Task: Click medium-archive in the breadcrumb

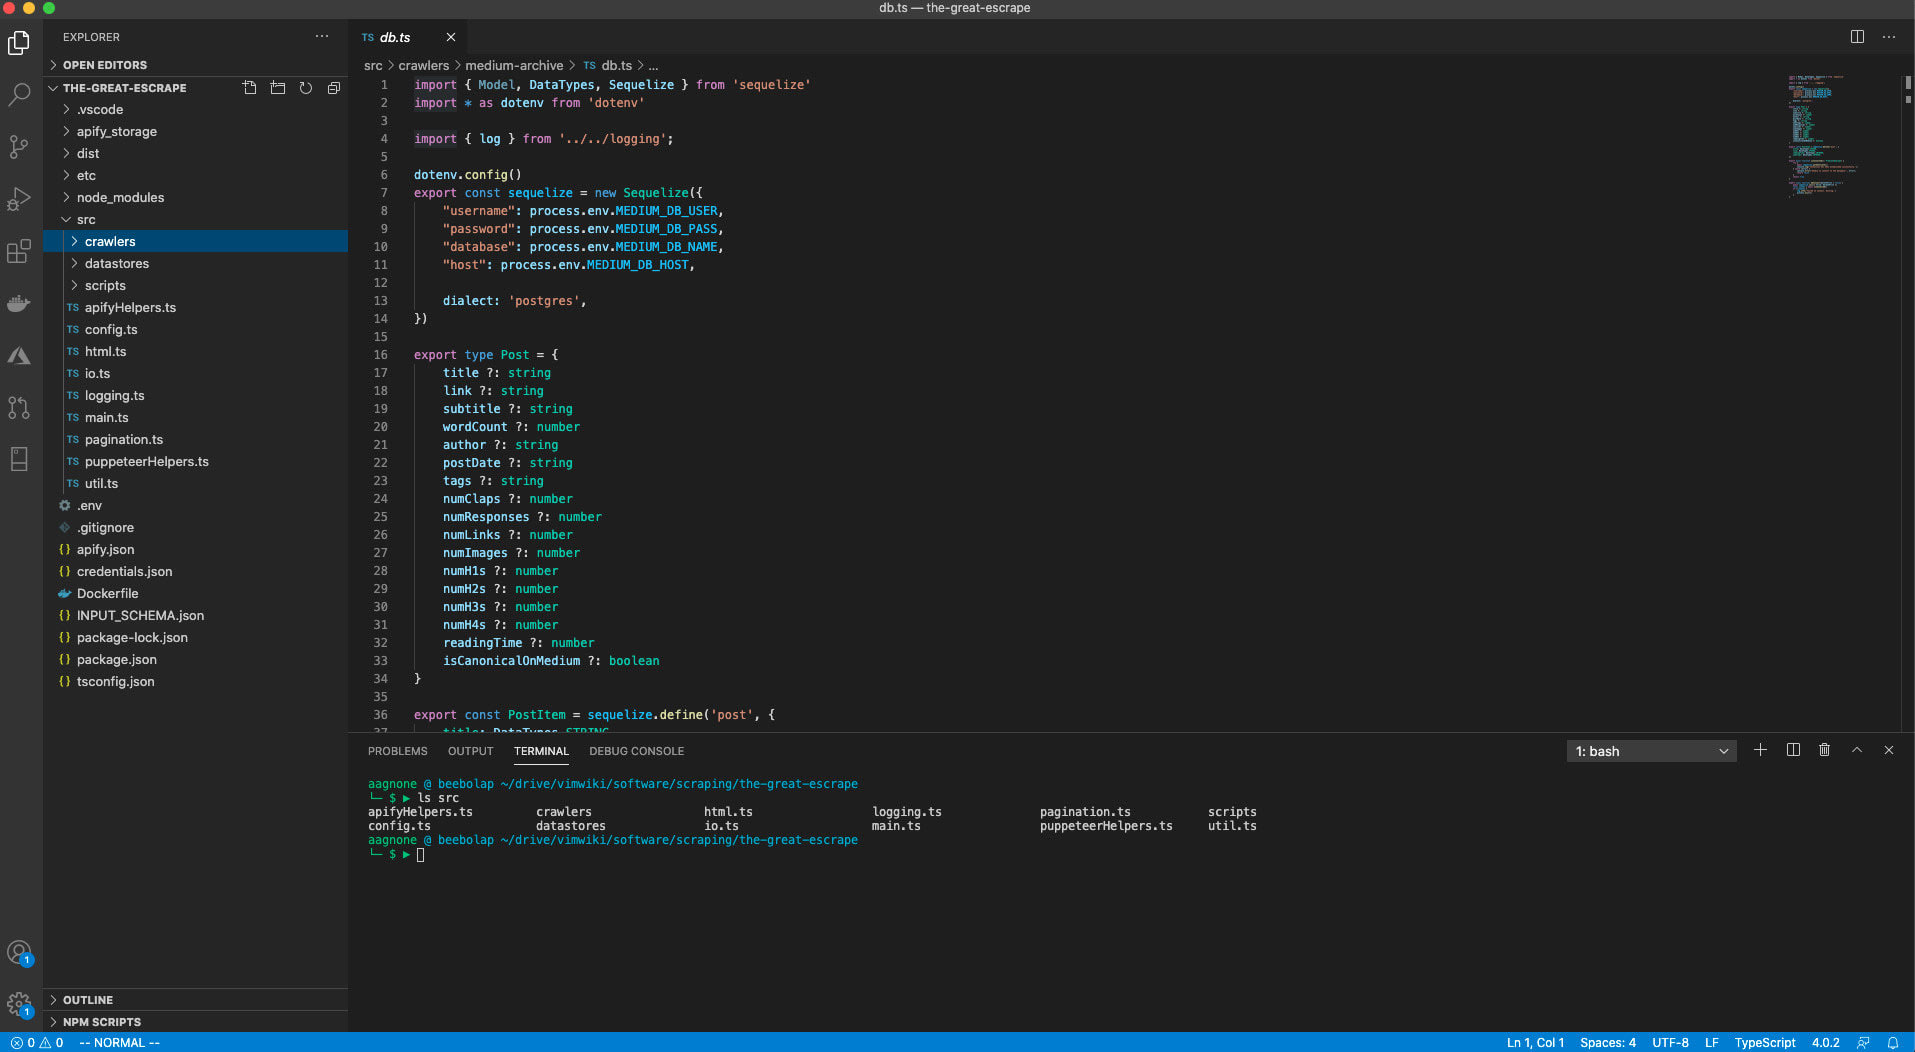Action: [x=514, y=65]
